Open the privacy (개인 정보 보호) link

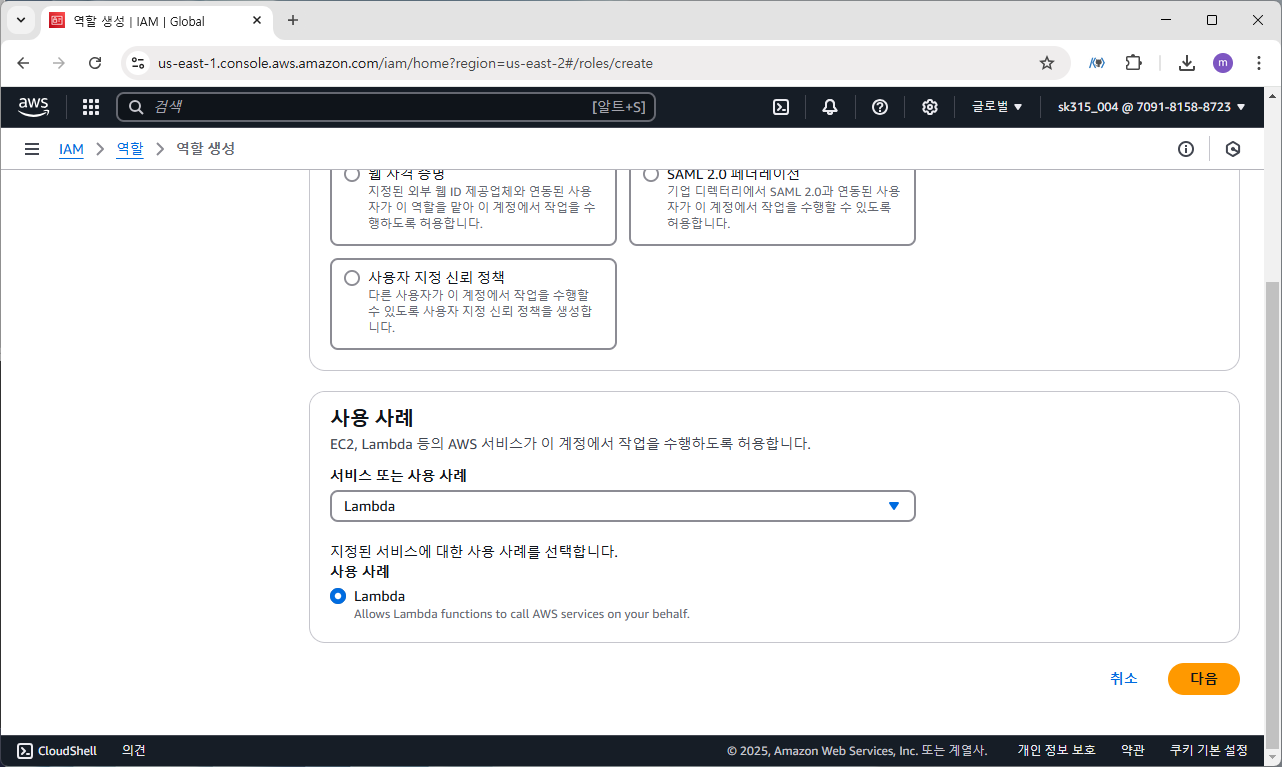pyautogui.click(x=1057, y=750)
